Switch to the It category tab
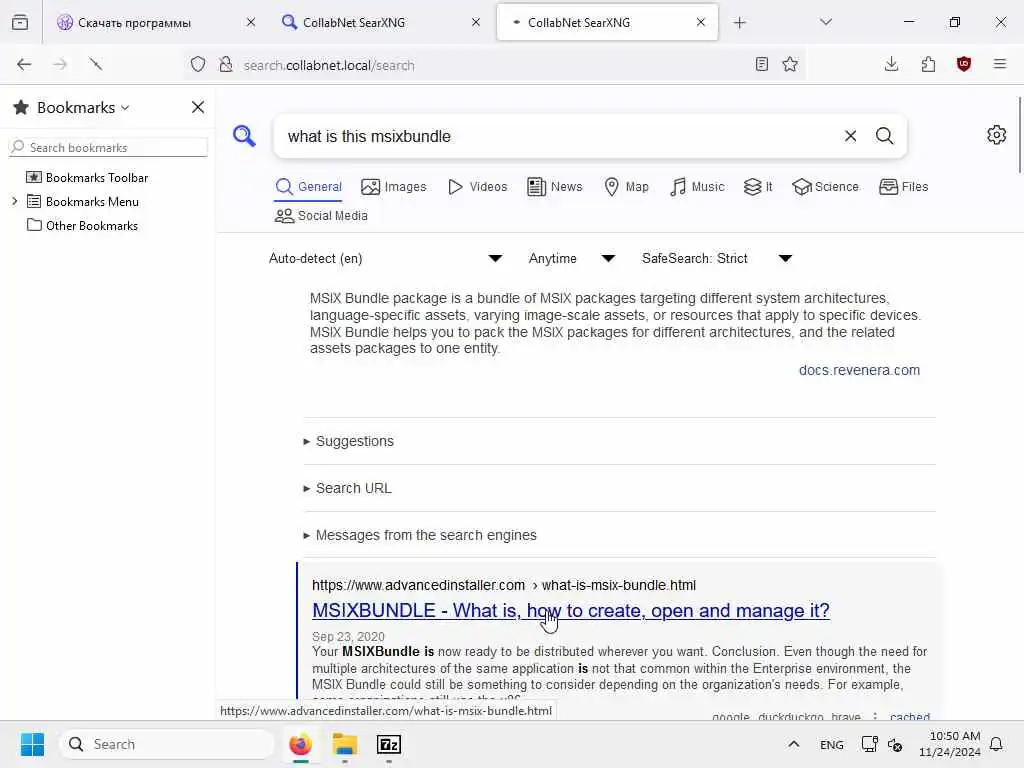The image size is (1024, 768). pos(758,187)
